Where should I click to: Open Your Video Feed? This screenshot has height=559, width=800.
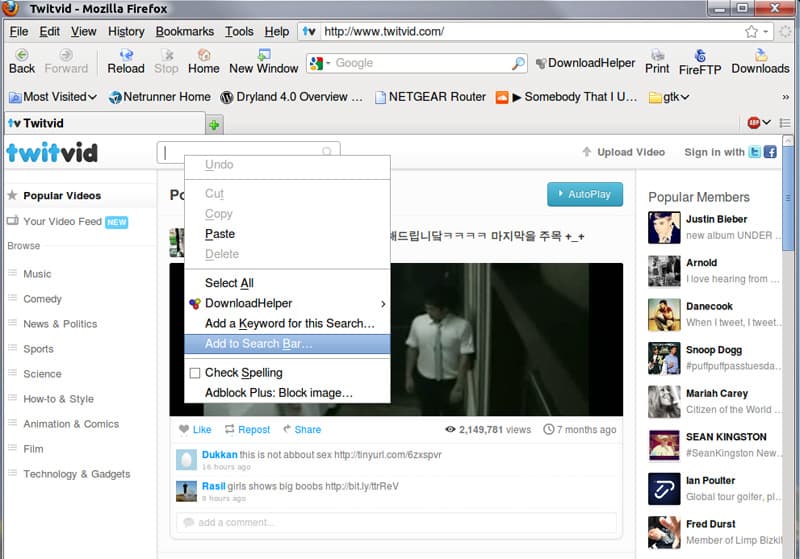(62, 221)
